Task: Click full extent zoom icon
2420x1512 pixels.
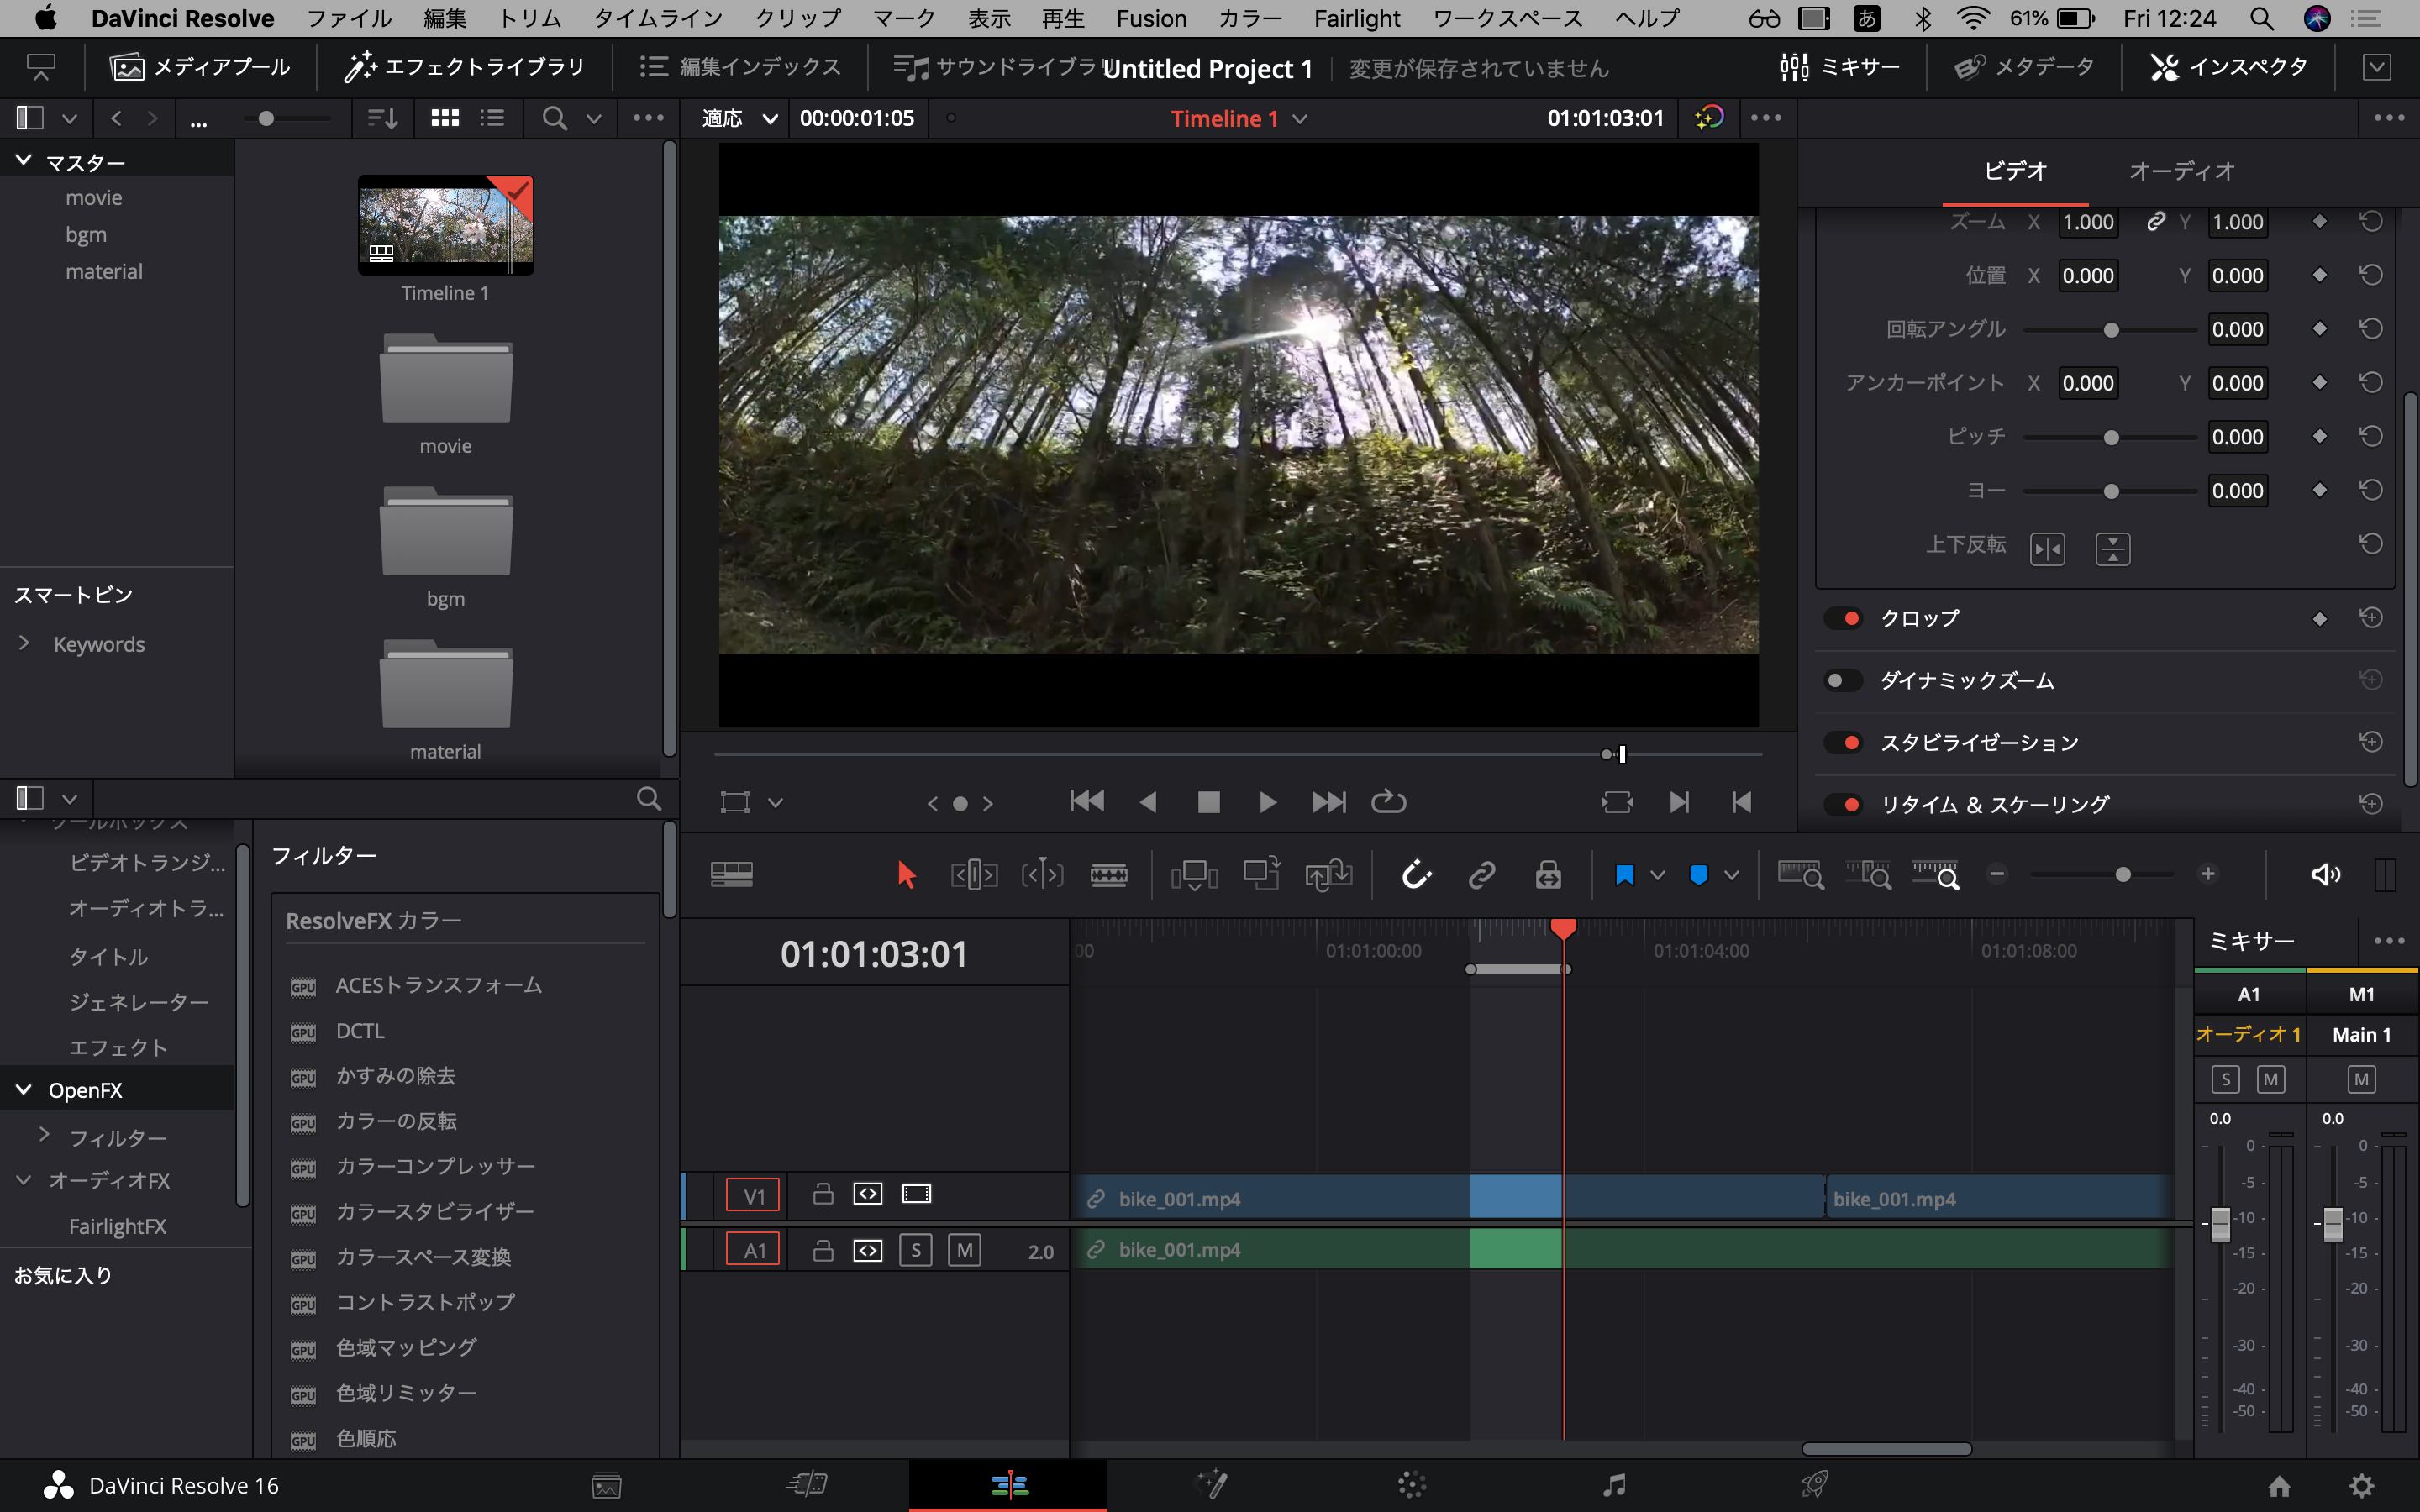Action: pyautogui.click(x=1800, y=875)
